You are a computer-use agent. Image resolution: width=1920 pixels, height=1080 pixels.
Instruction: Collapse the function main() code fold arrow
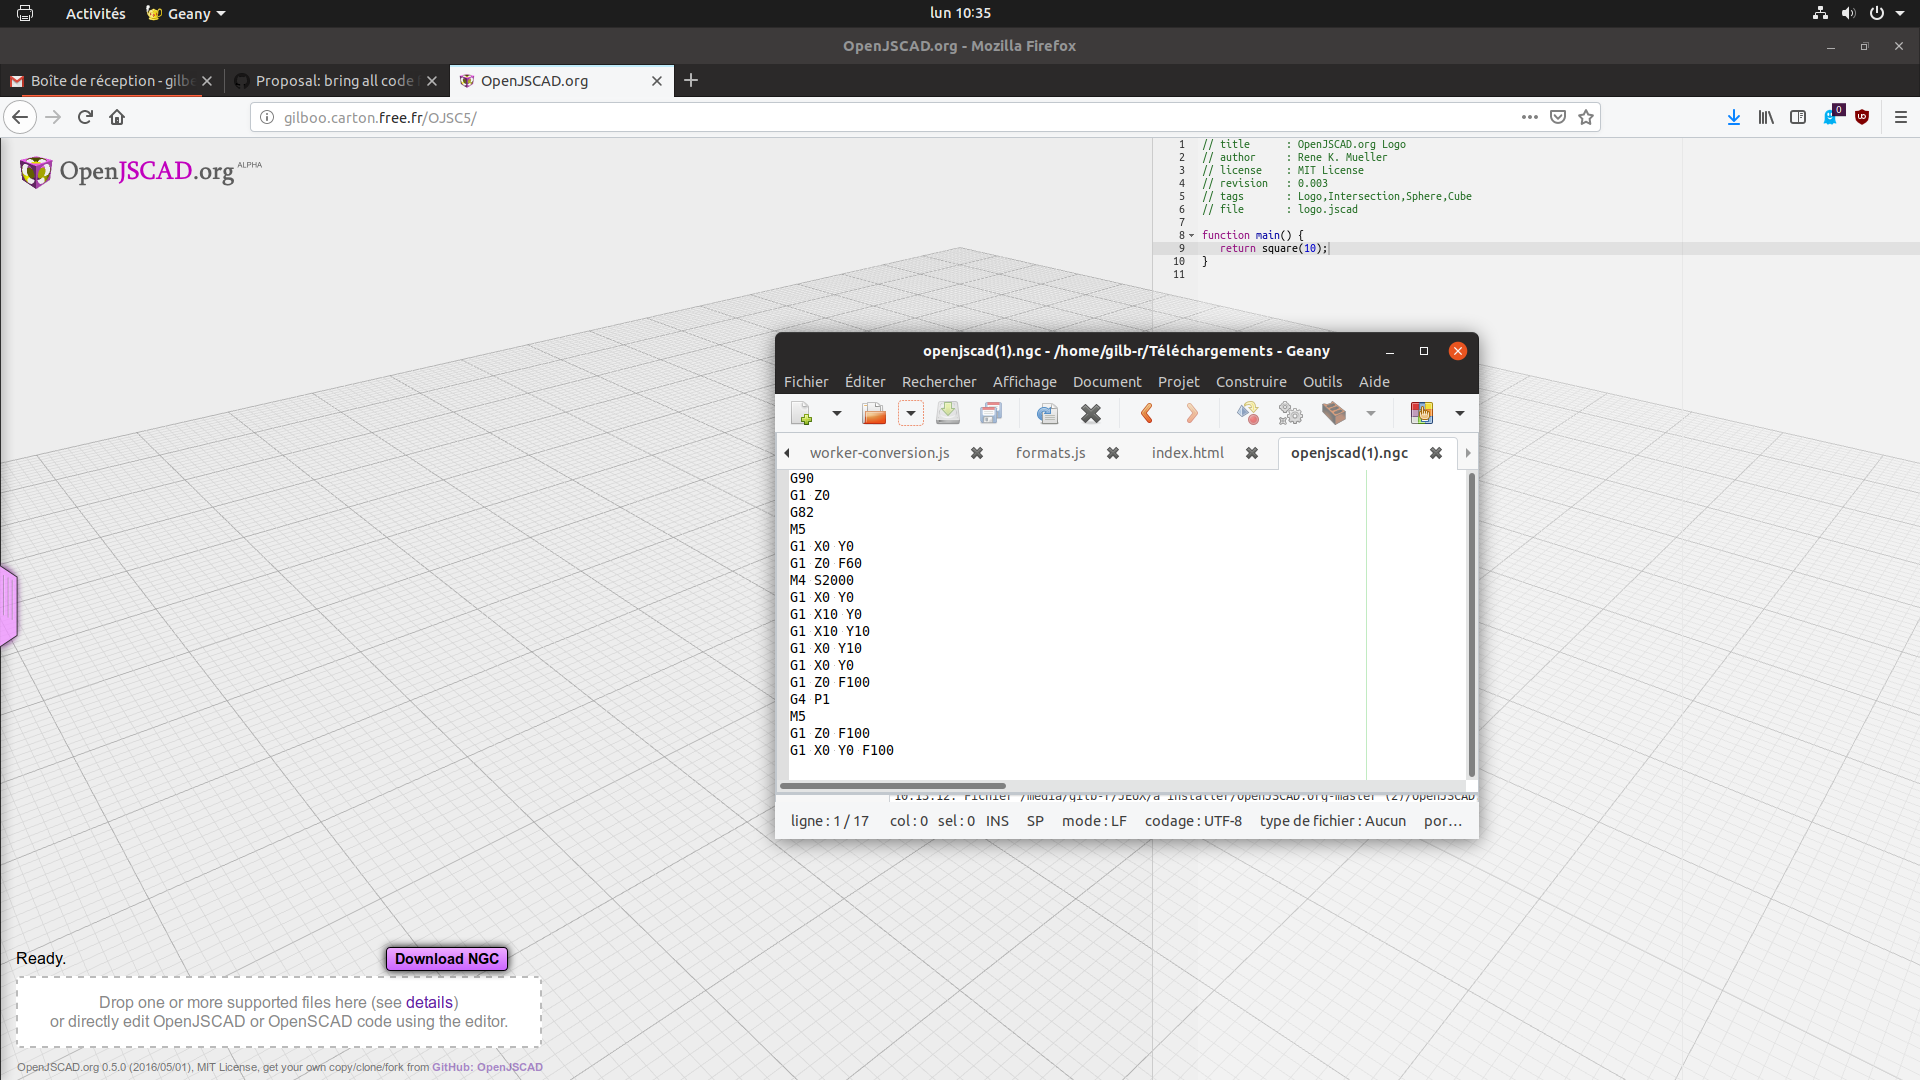coord(1192,236)
